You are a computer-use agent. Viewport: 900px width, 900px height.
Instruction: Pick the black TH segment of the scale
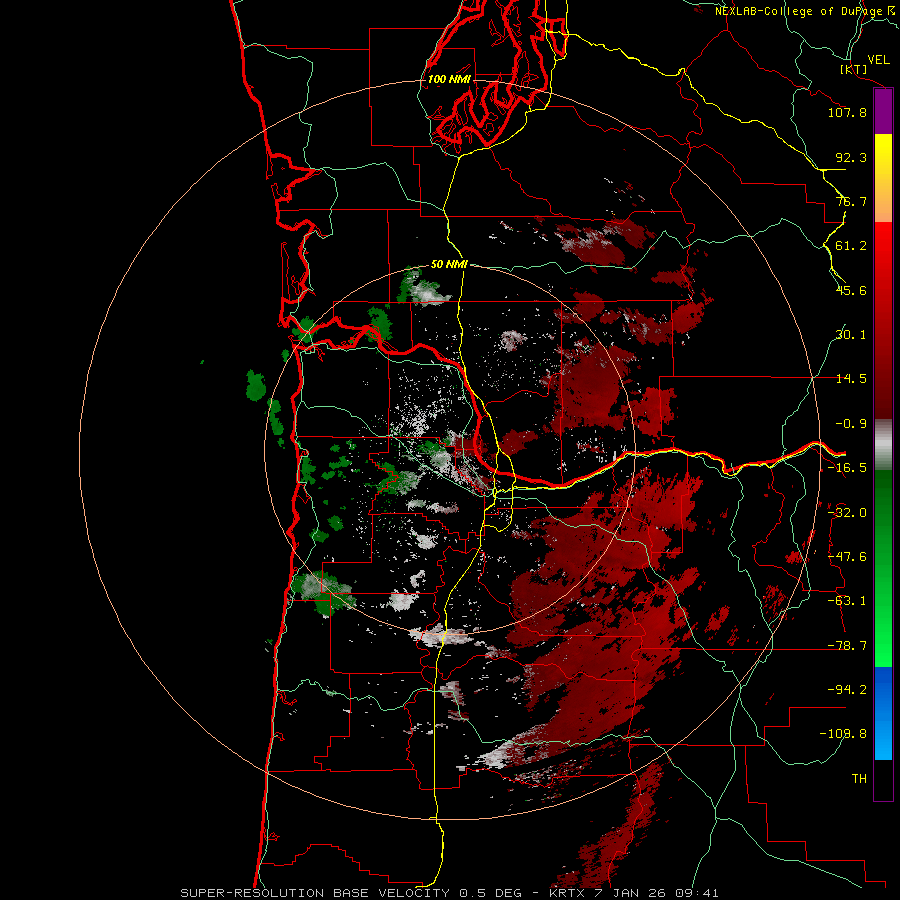(883, 779)
